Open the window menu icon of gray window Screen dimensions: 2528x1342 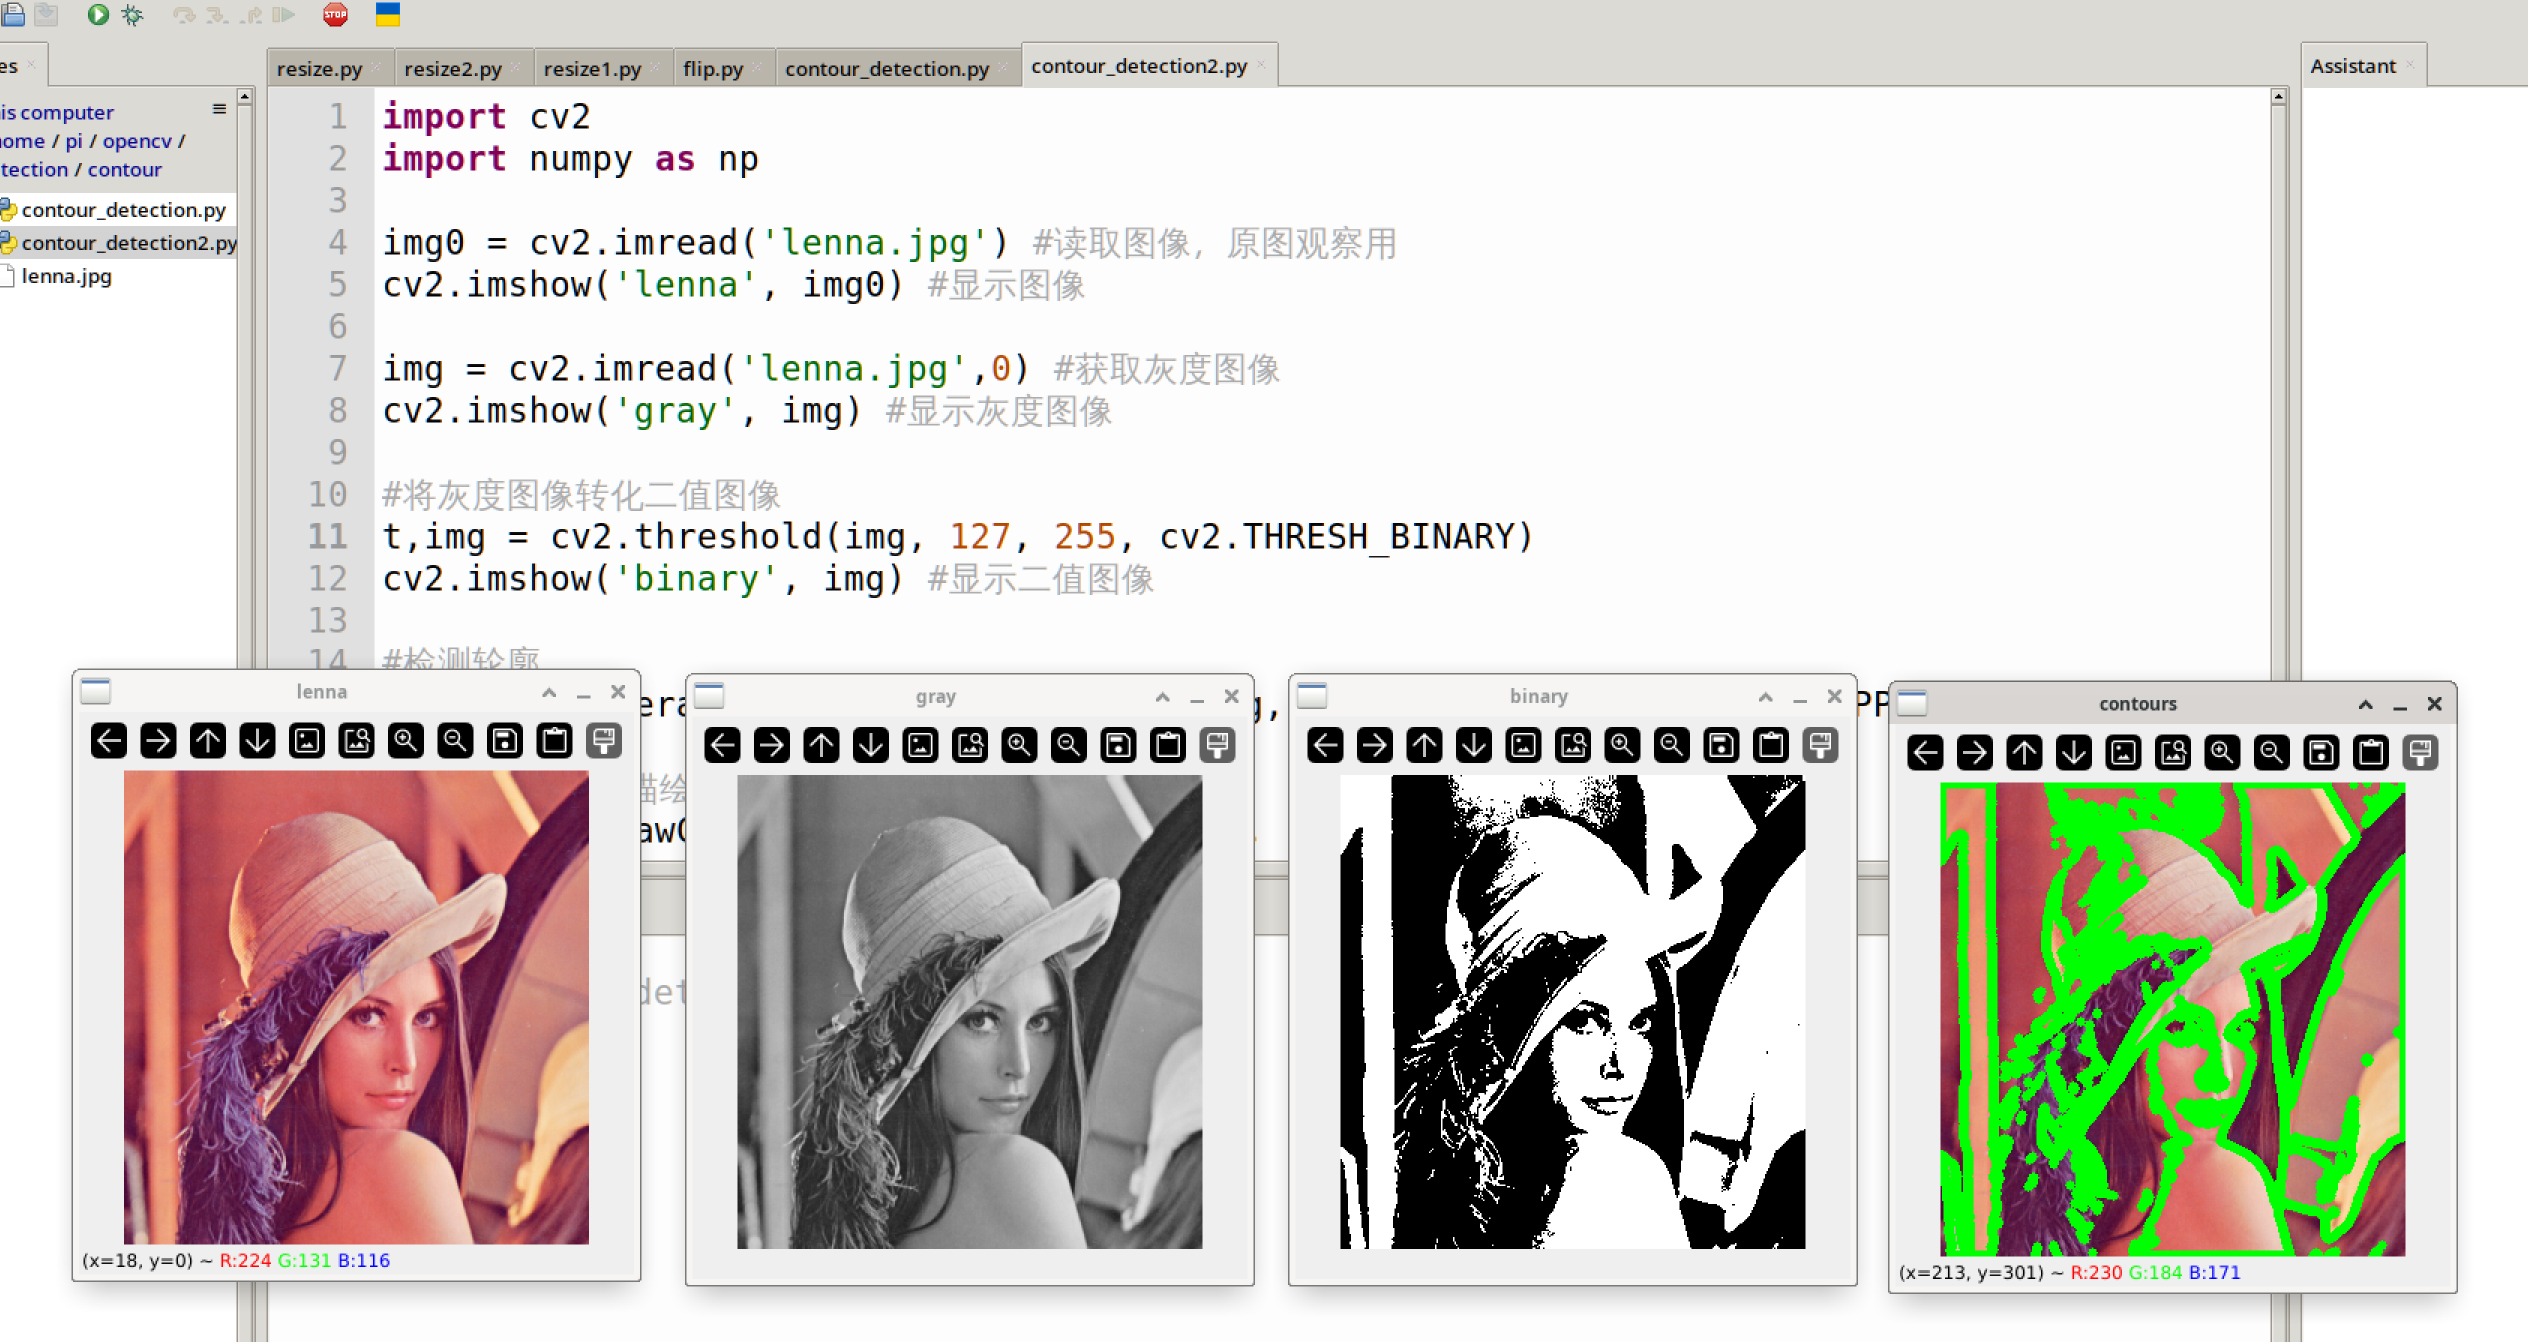click(709, 695)
